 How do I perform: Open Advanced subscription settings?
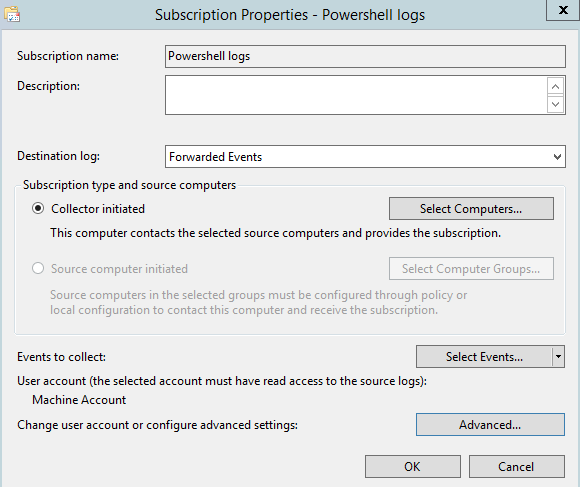click(490, 425)
